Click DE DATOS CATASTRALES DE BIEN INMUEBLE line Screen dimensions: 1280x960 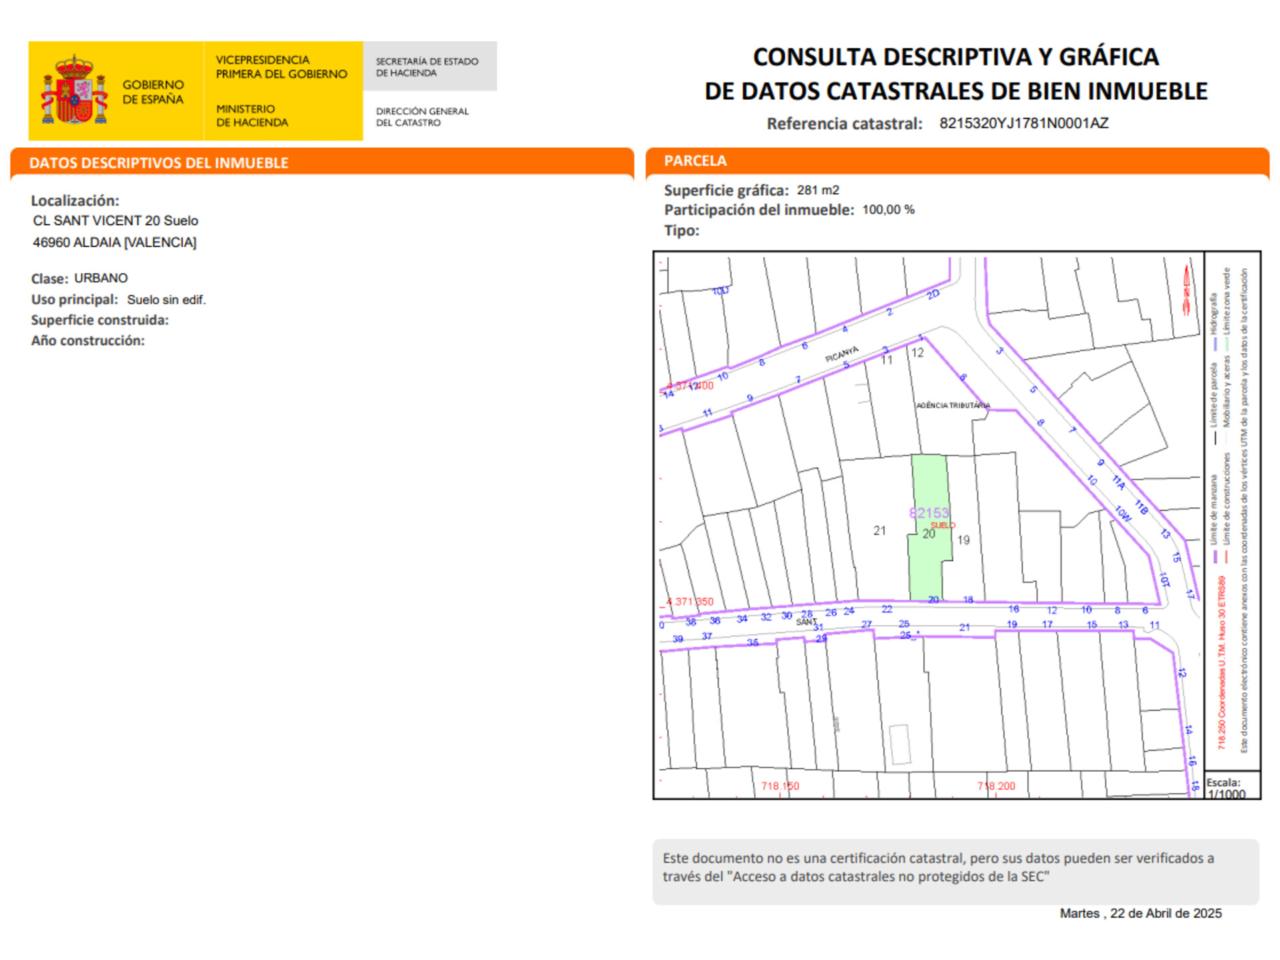(x=956, y=91)
